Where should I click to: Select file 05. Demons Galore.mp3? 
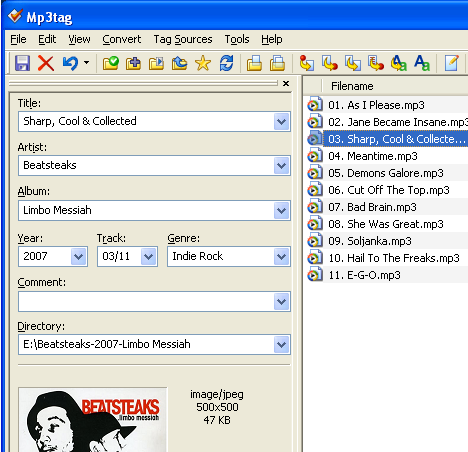[386, 173]
